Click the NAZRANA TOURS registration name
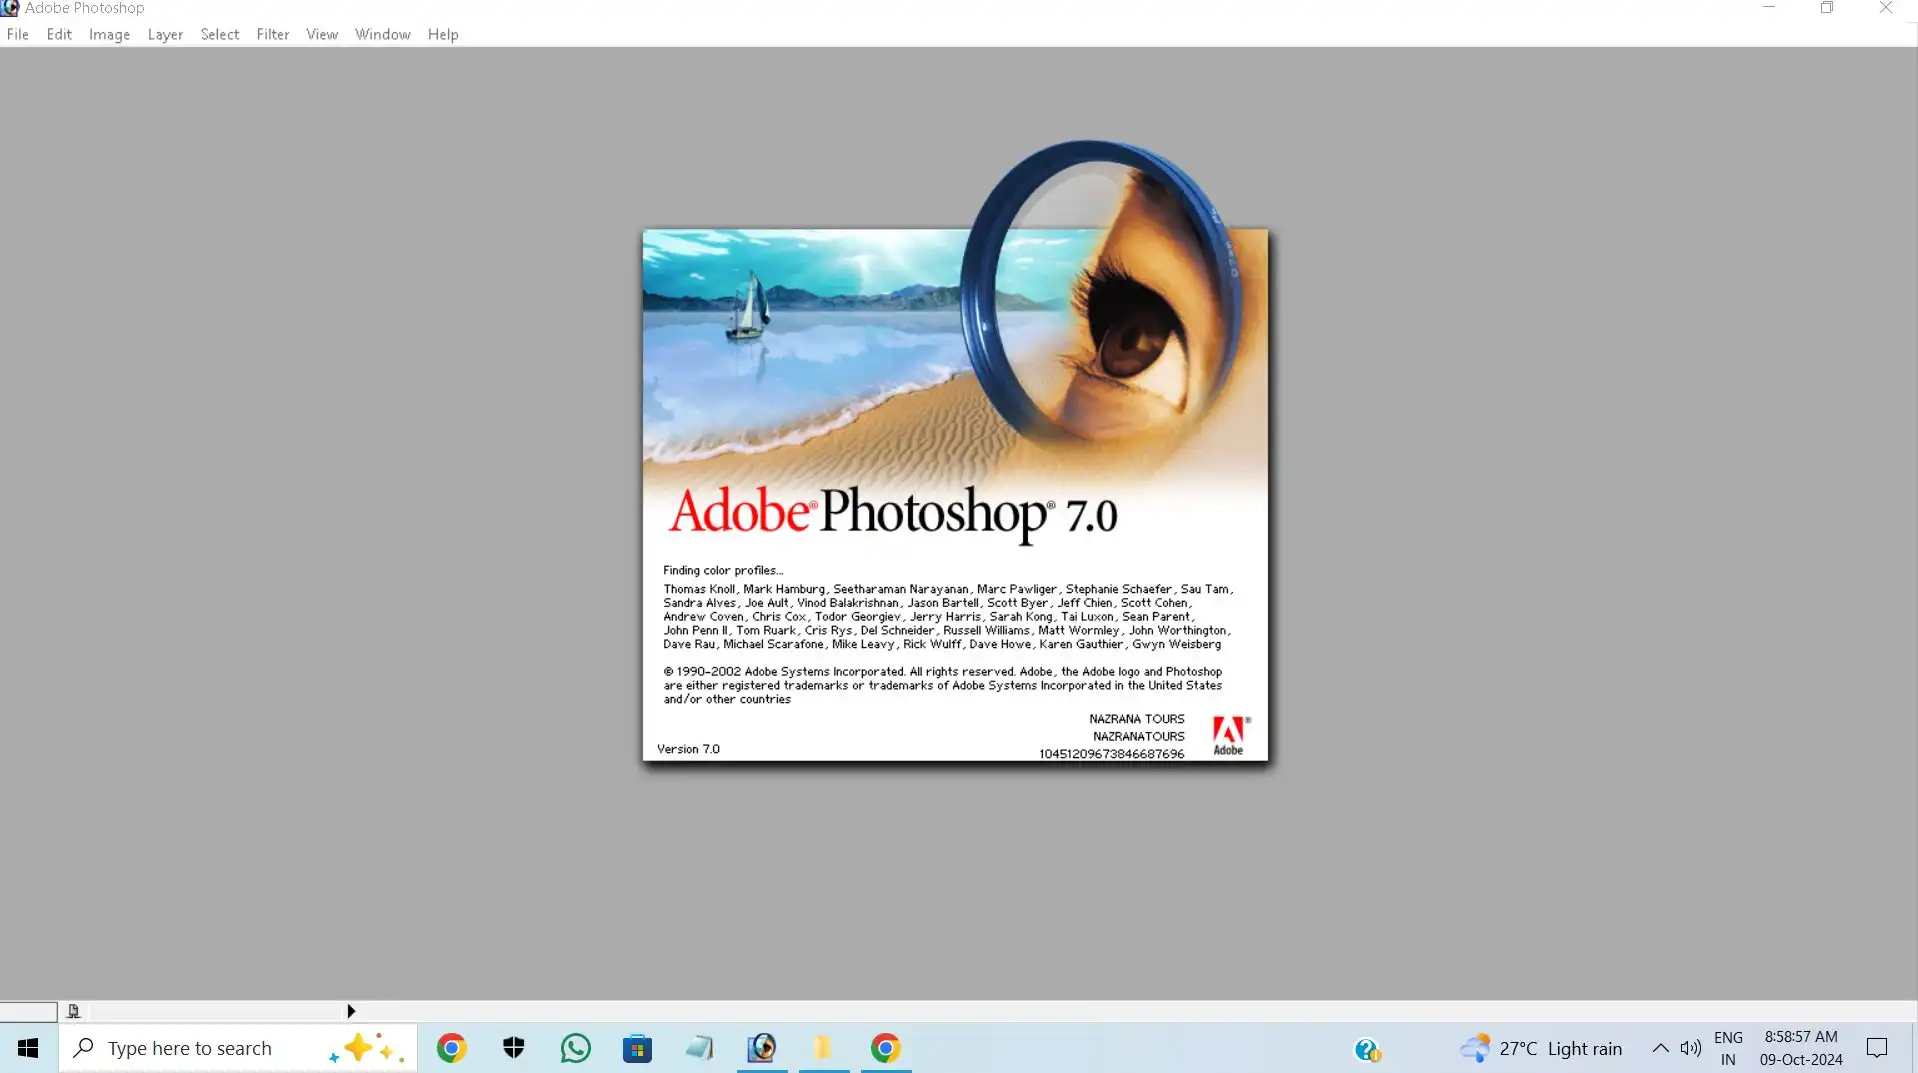 pos(1136,719)
